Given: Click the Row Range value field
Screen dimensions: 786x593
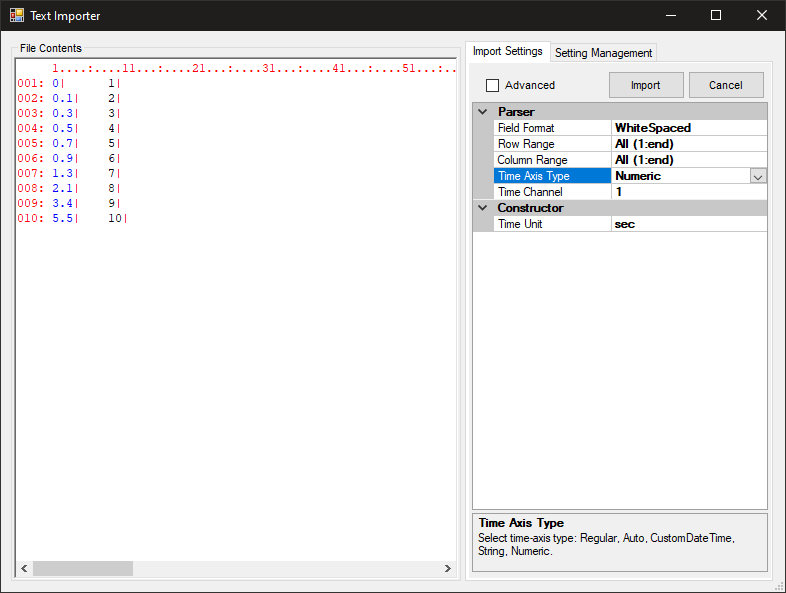Looking at the screenshot, I should (x=688, y=144).
